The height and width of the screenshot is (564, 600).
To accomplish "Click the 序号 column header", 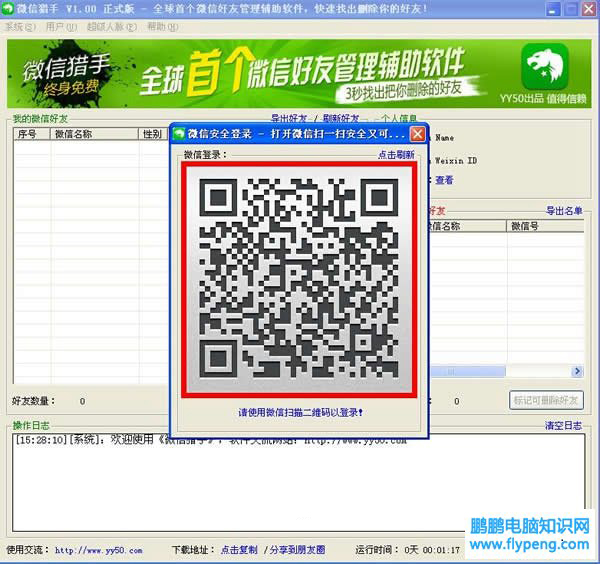I will tap(32, 134).
